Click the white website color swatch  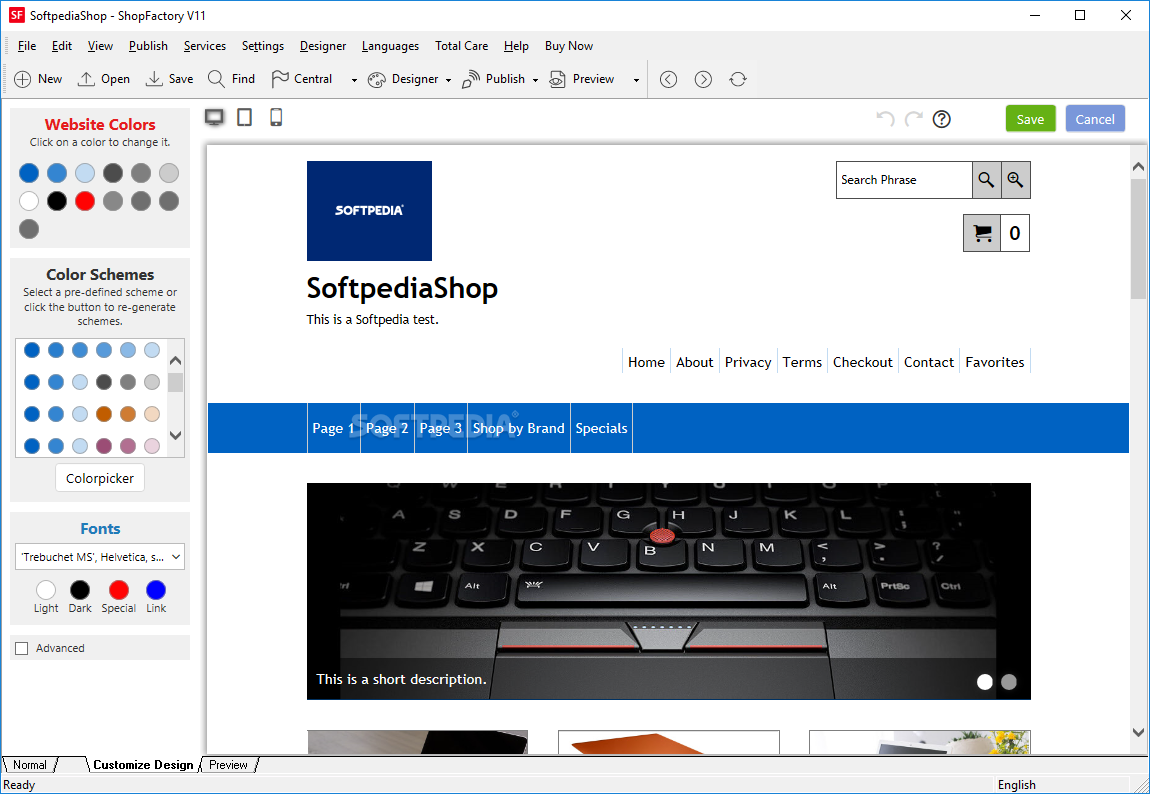coord(29,201)
